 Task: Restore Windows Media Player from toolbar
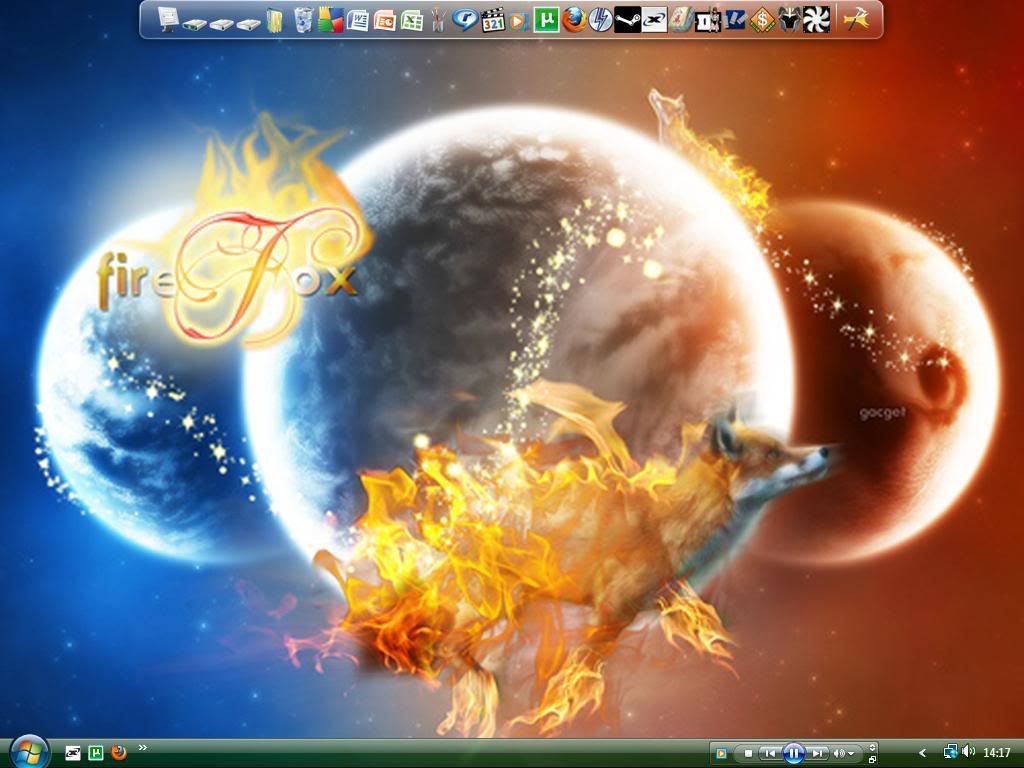(872, 760)
